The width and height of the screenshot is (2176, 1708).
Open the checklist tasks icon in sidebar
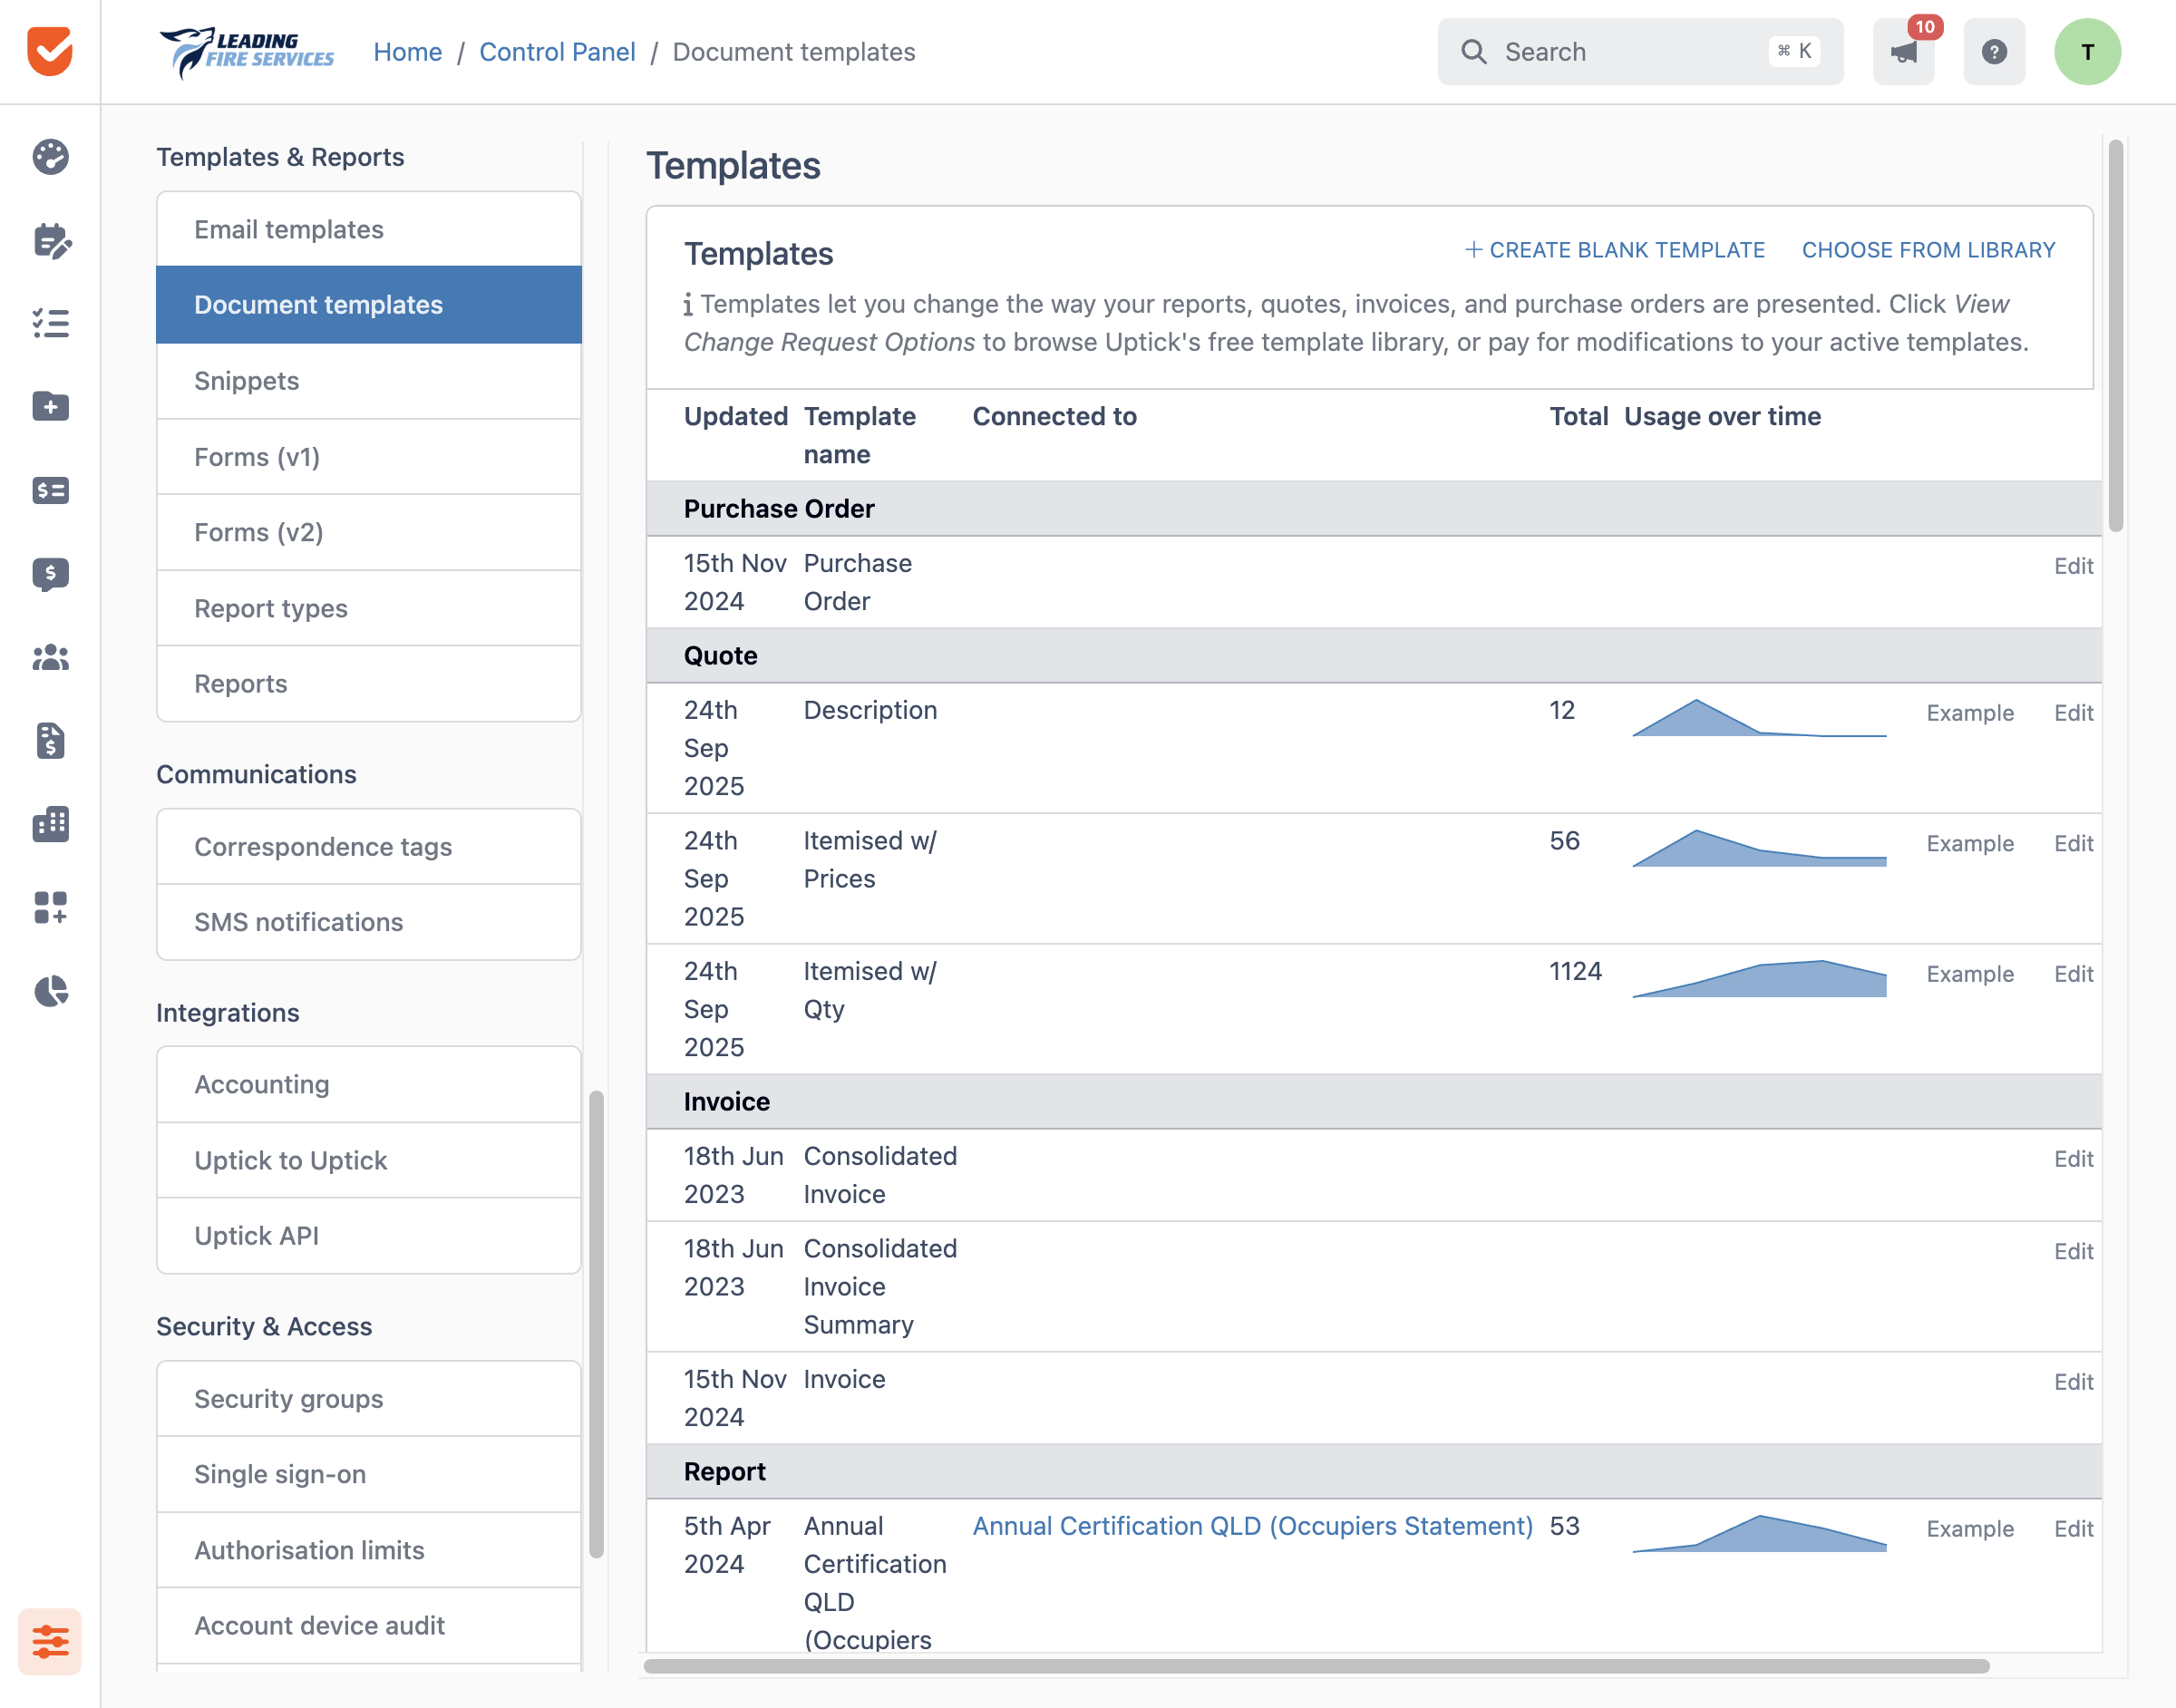[50, 323]
